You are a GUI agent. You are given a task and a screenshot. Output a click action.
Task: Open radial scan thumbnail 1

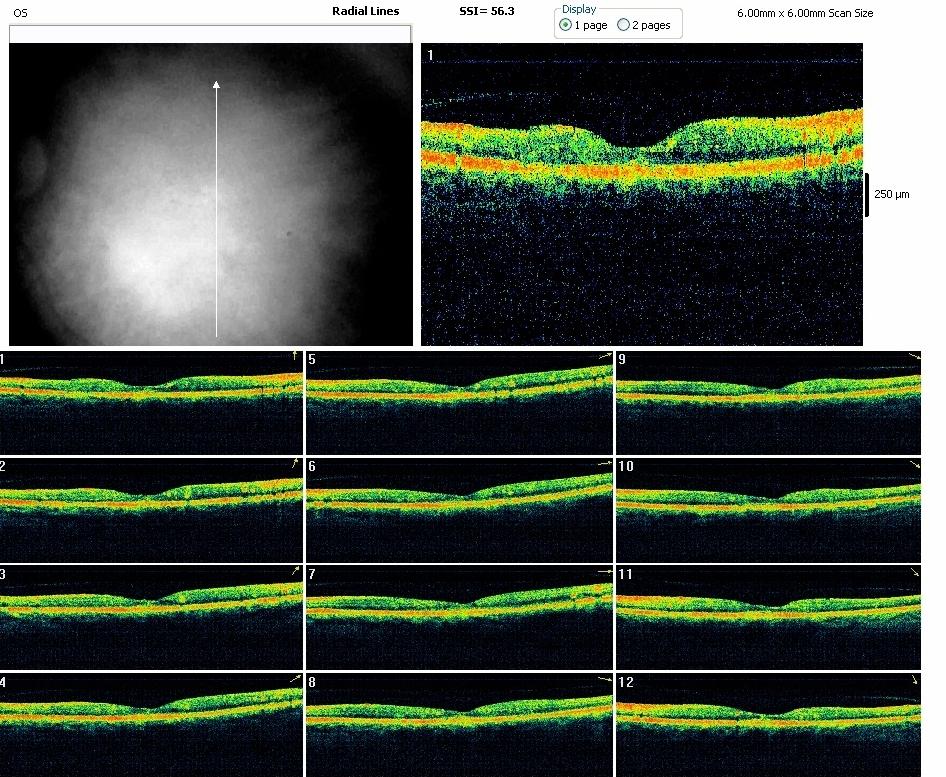tap(150, 402)
